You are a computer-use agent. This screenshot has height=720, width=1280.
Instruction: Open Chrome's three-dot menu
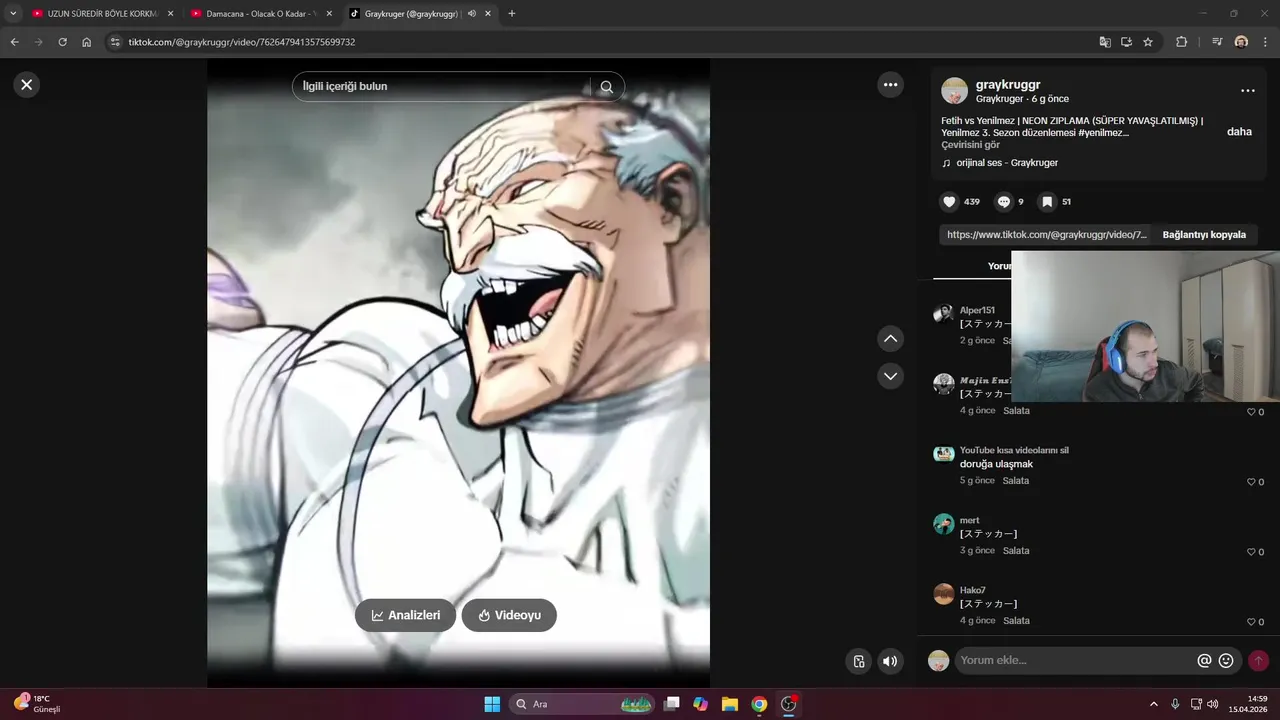(1265, 42)
